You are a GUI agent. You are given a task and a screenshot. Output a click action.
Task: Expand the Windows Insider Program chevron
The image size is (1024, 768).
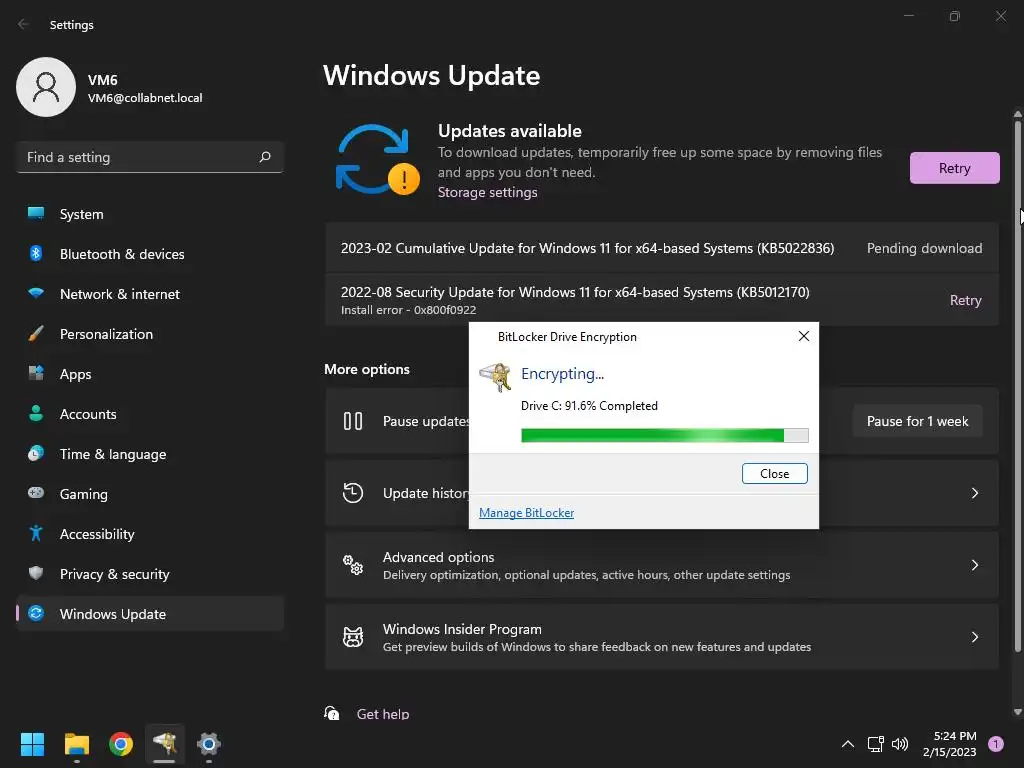(974, 637)
